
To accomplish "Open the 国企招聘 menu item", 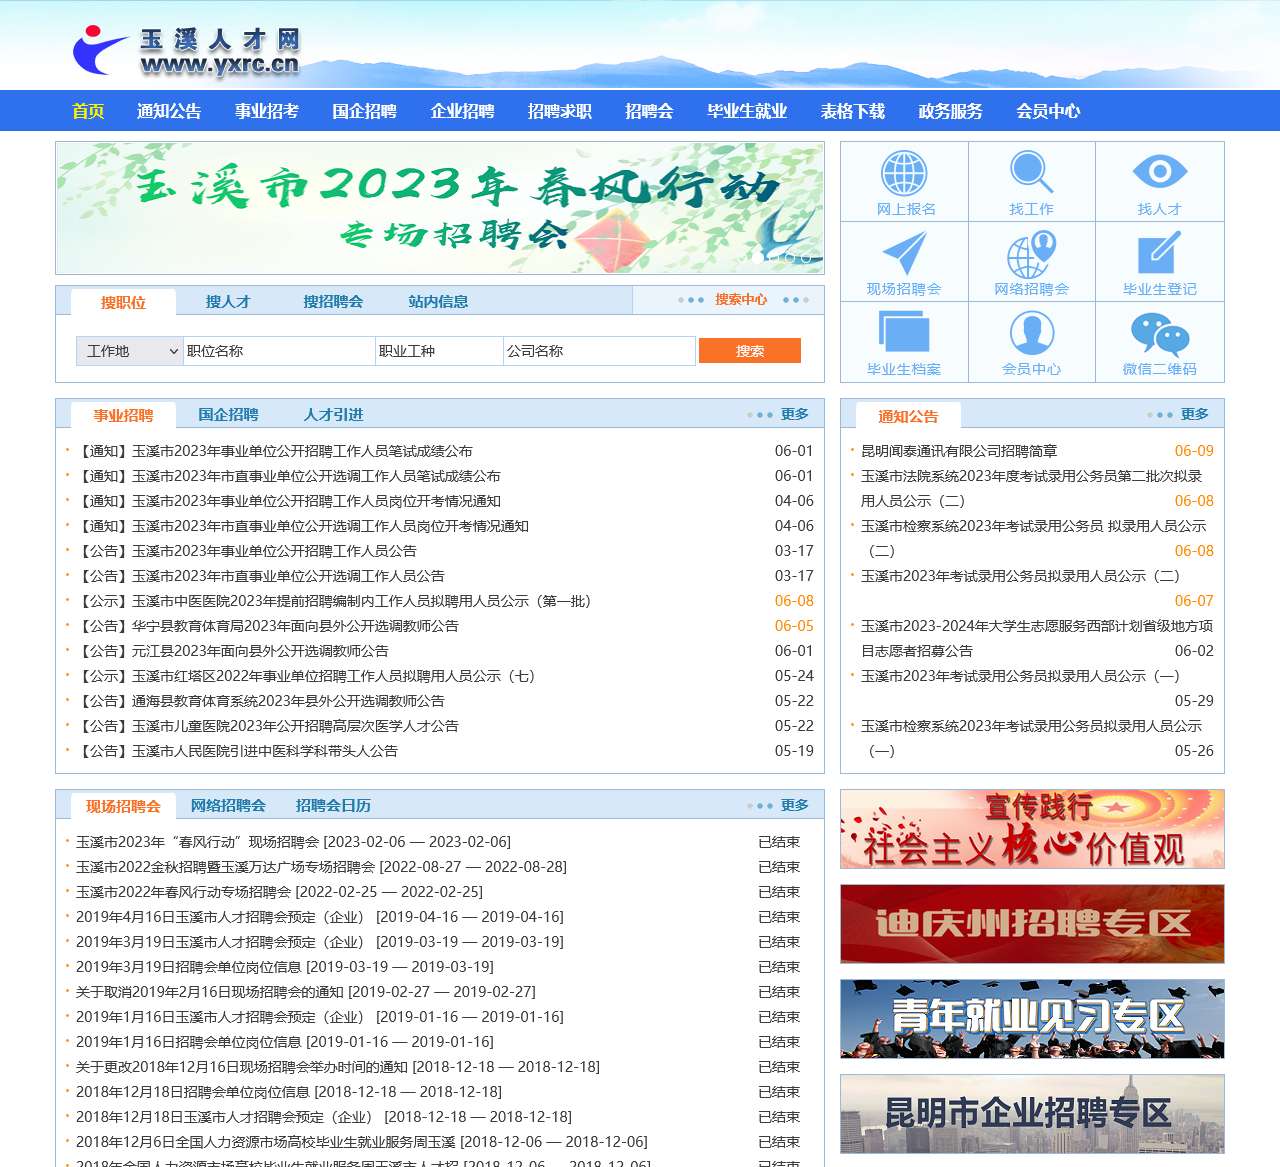I will [x=363, y=111].
